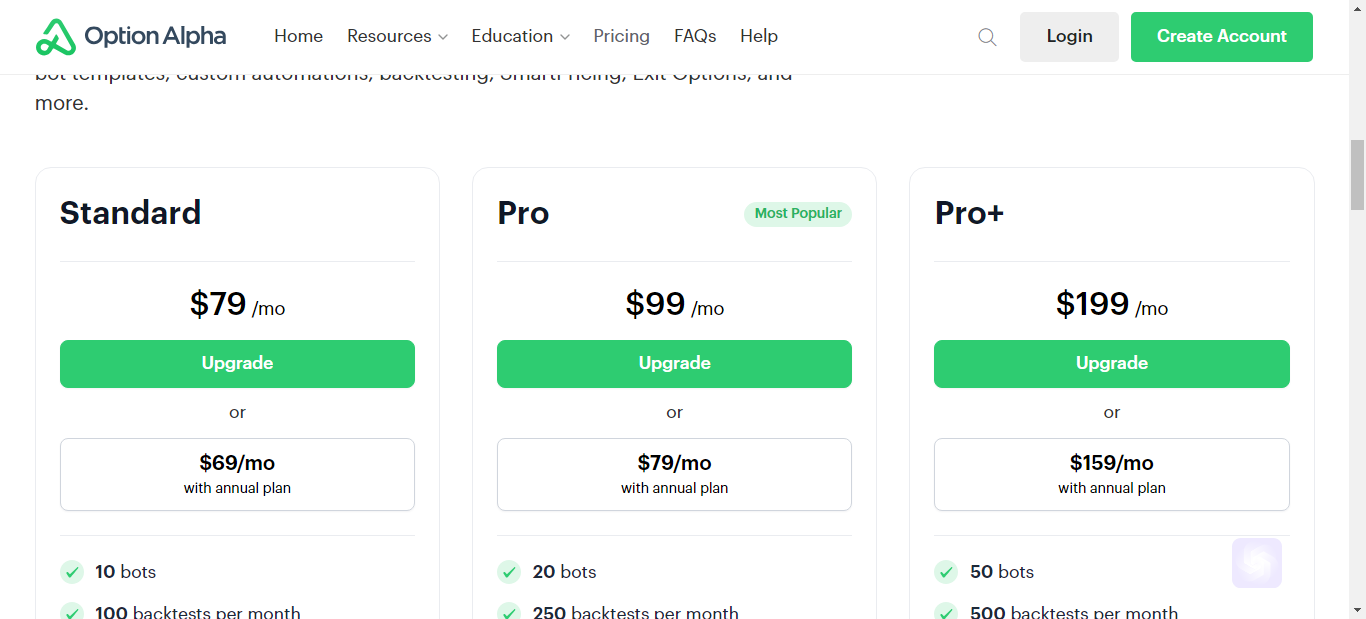
Task: Expand the Resources dropdown menu
Action: [x=397, y=36]
